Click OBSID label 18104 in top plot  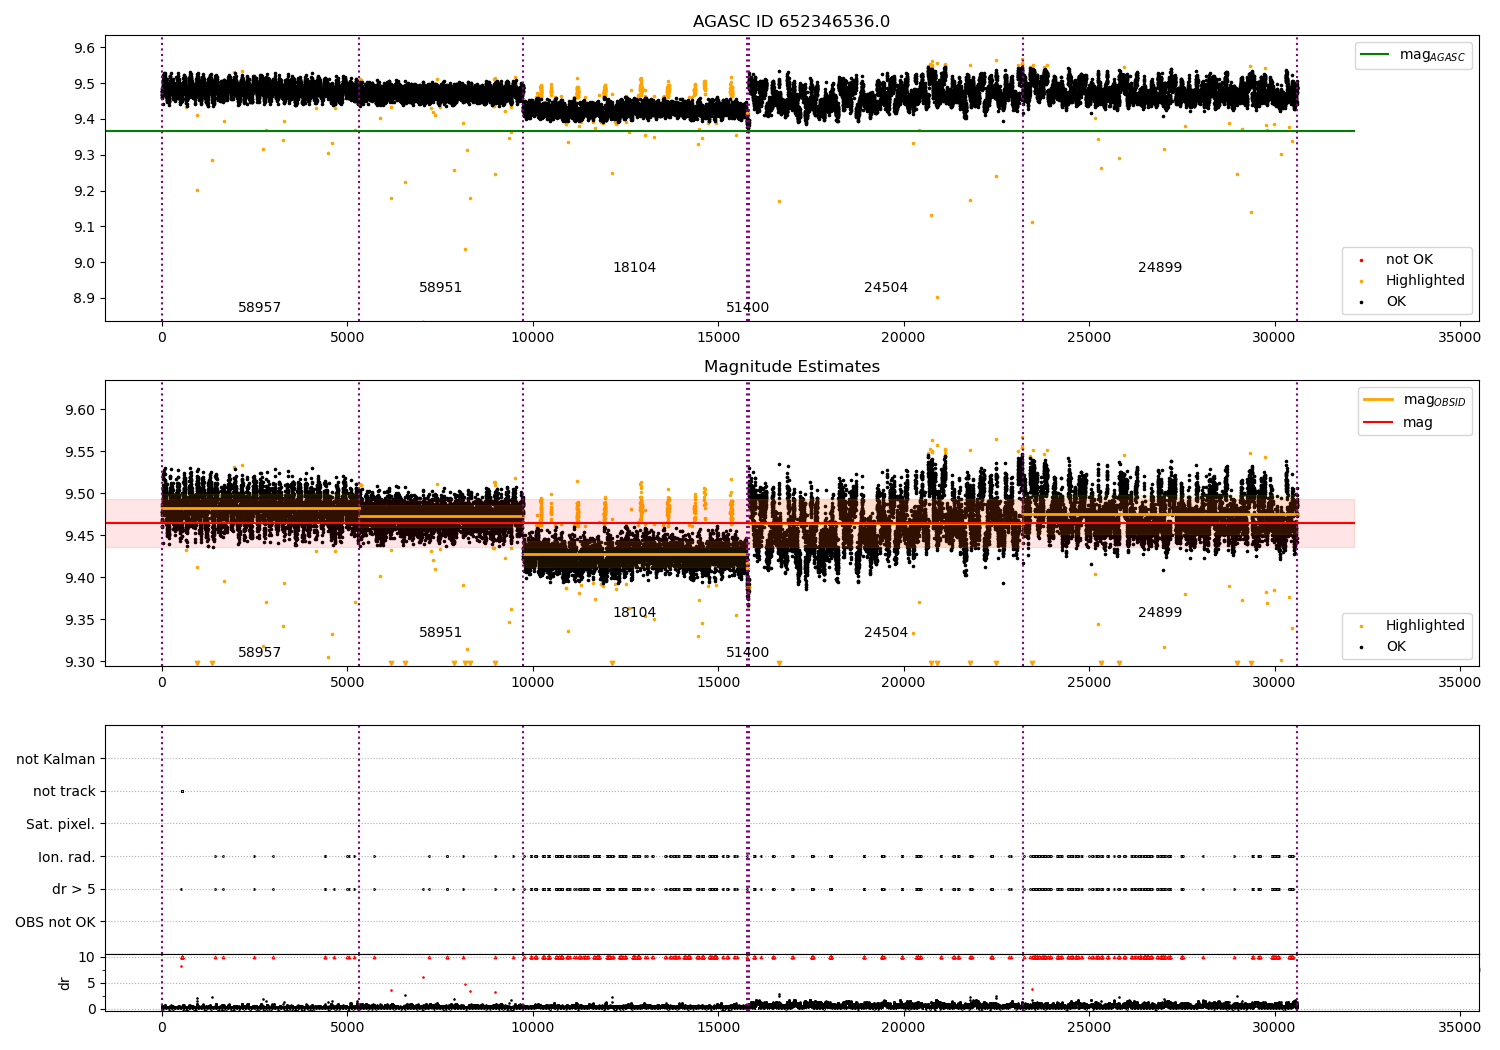click(634, 268)
